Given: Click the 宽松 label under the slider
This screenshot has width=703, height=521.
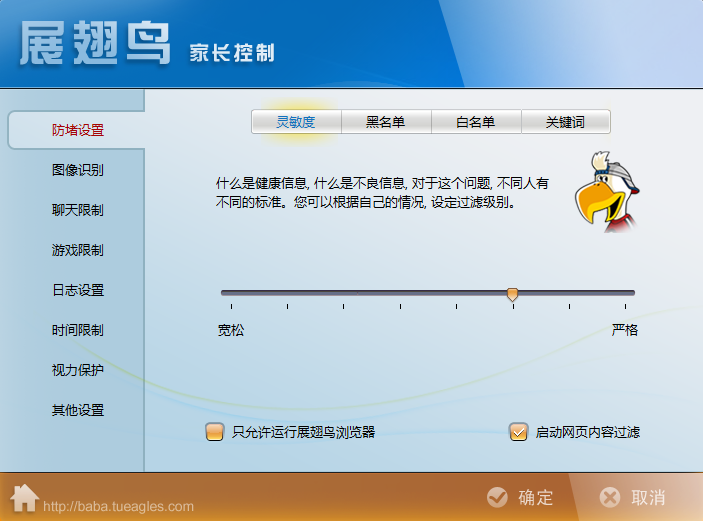Looking at the screenshot, I should click(x=231, y=330).
